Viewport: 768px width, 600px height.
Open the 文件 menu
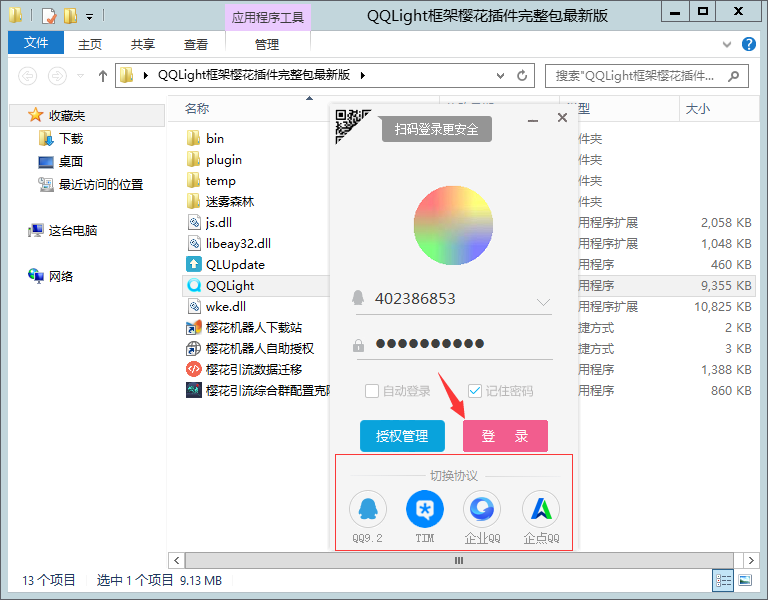click(x=36, y=43)
